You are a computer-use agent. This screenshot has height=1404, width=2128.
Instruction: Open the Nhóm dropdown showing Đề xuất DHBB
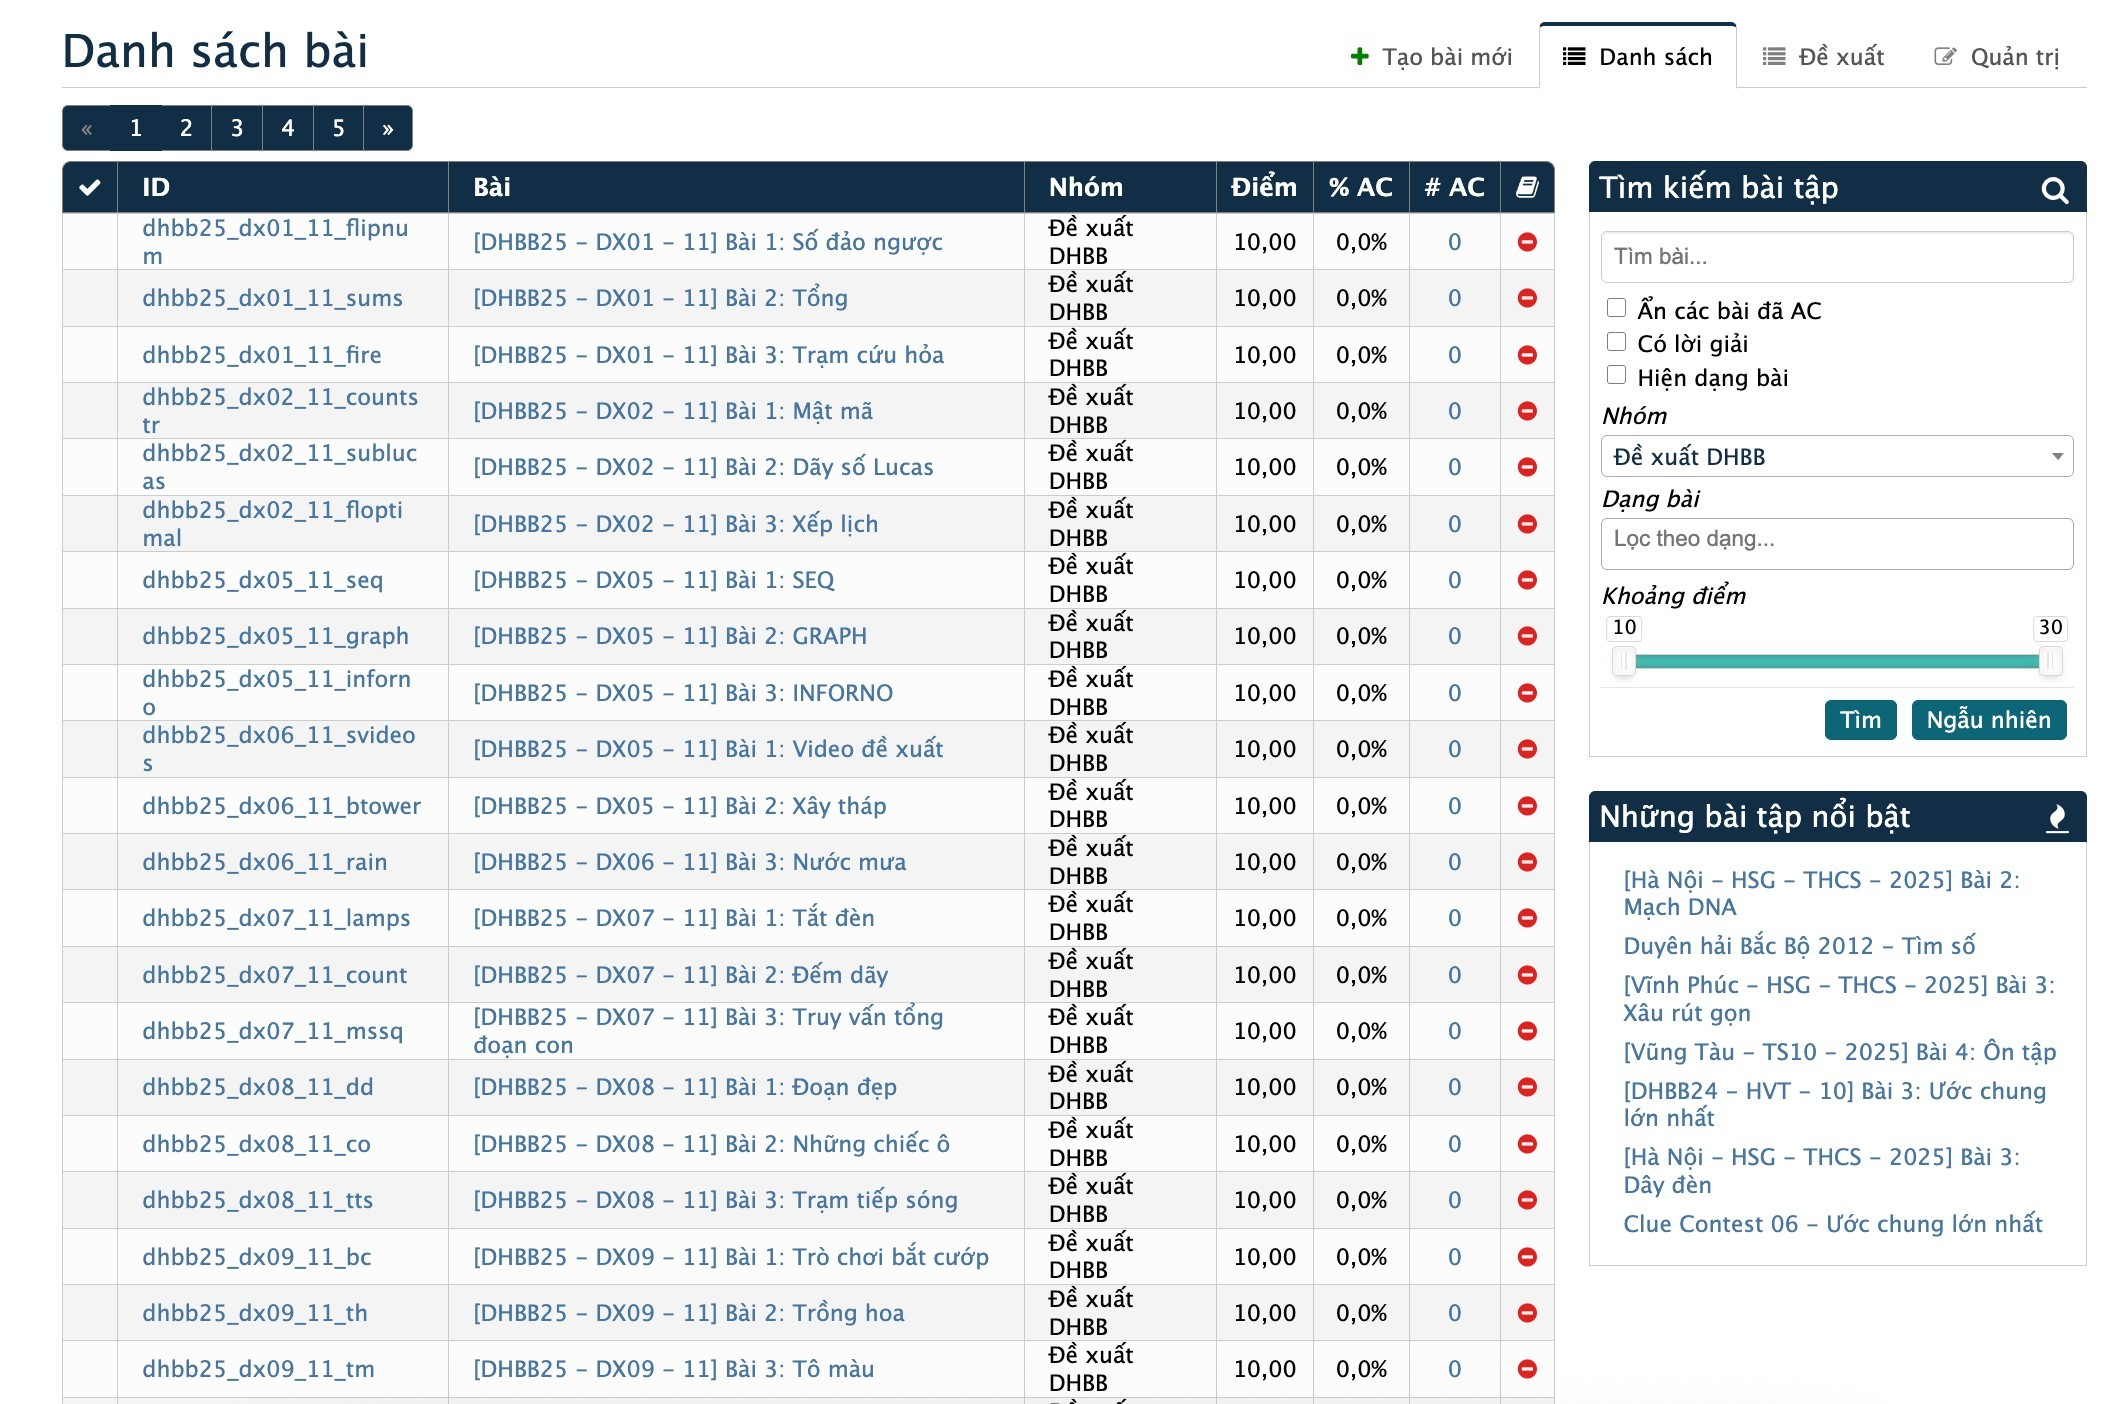pyautogui.click(x=1836, y=457)
